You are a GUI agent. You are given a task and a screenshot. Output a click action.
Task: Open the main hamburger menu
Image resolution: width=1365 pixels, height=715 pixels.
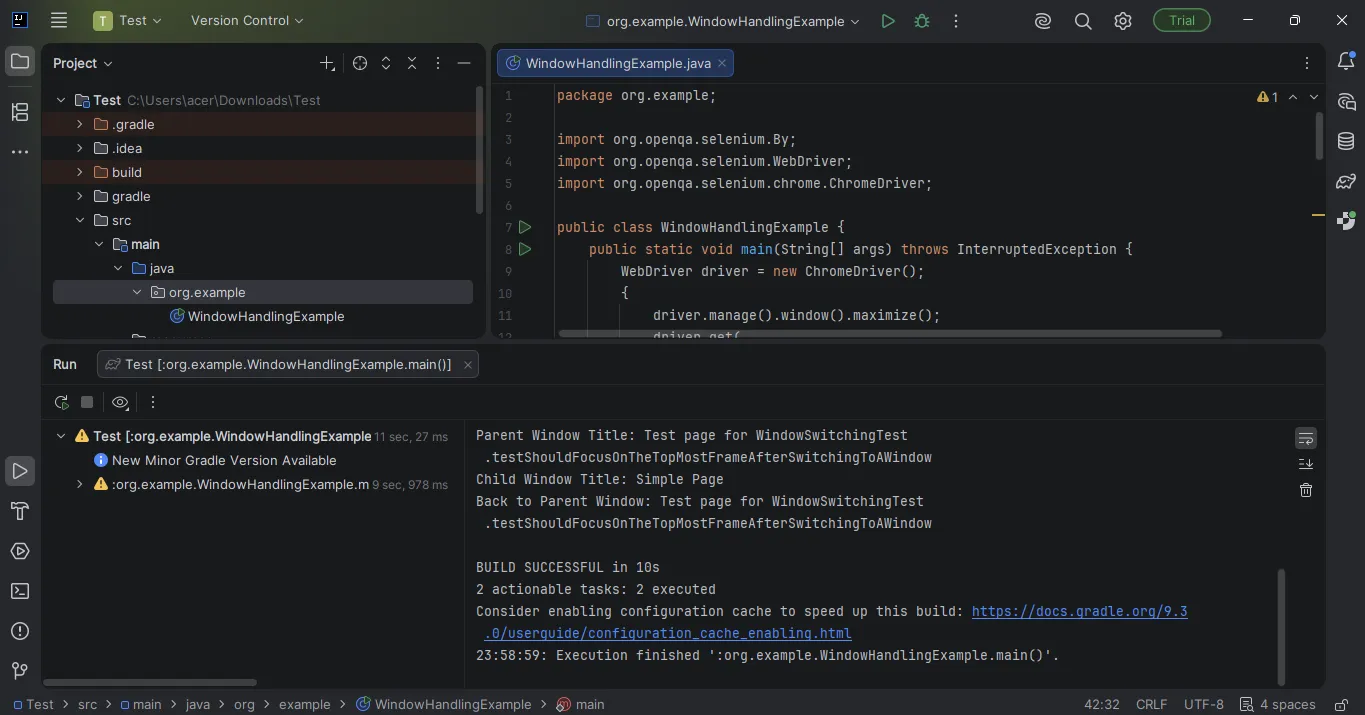tap(59, 20)
